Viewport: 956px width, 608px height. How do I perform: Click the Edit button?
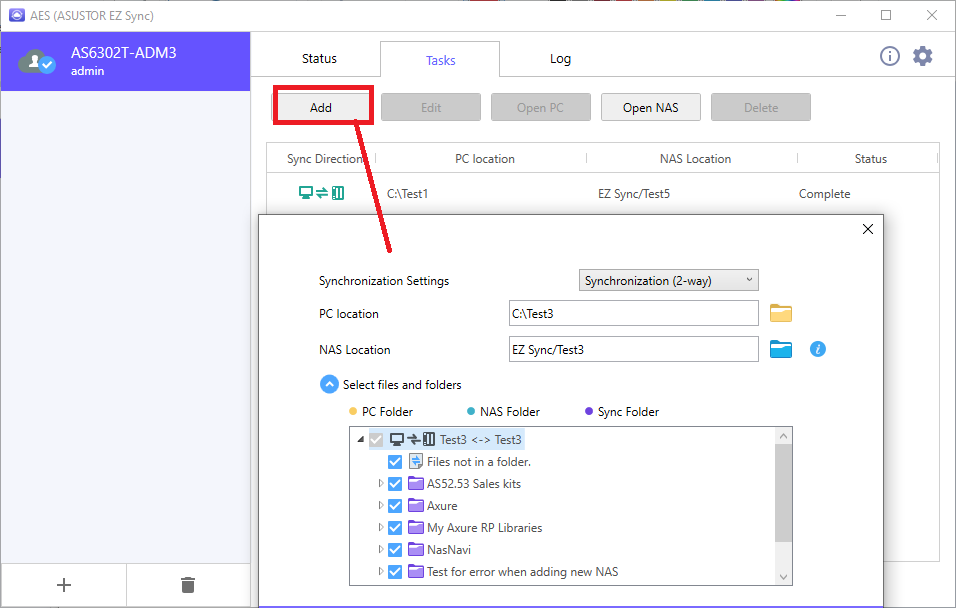431,107
